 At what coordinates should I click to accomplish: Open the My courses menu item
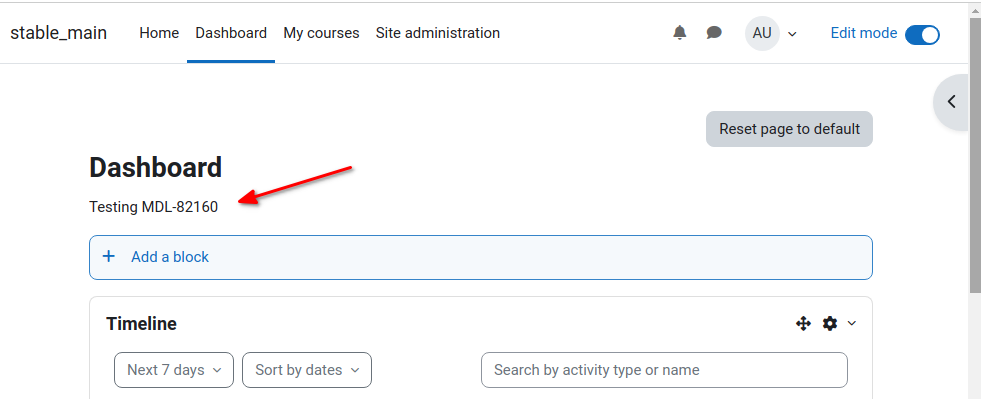coord(322,33)
